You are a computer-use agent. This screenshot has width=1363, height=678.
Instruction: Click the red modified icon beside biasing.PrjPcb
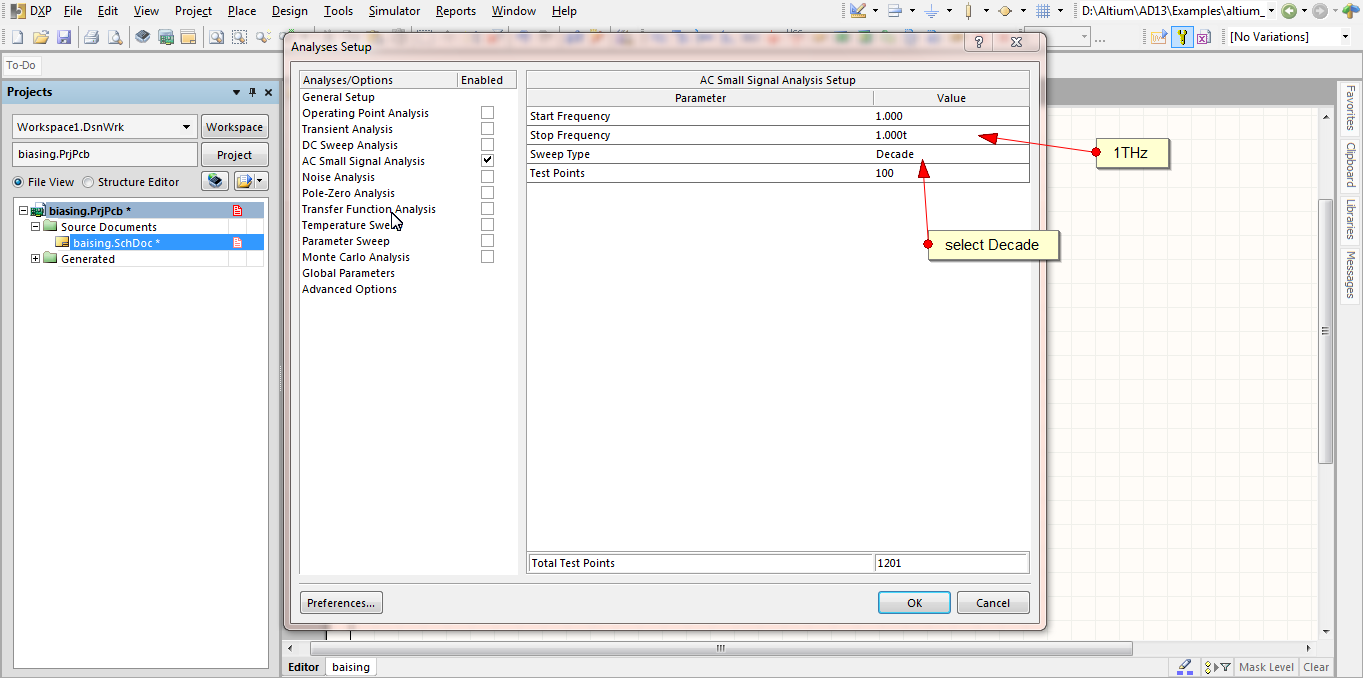click(238, 210)
